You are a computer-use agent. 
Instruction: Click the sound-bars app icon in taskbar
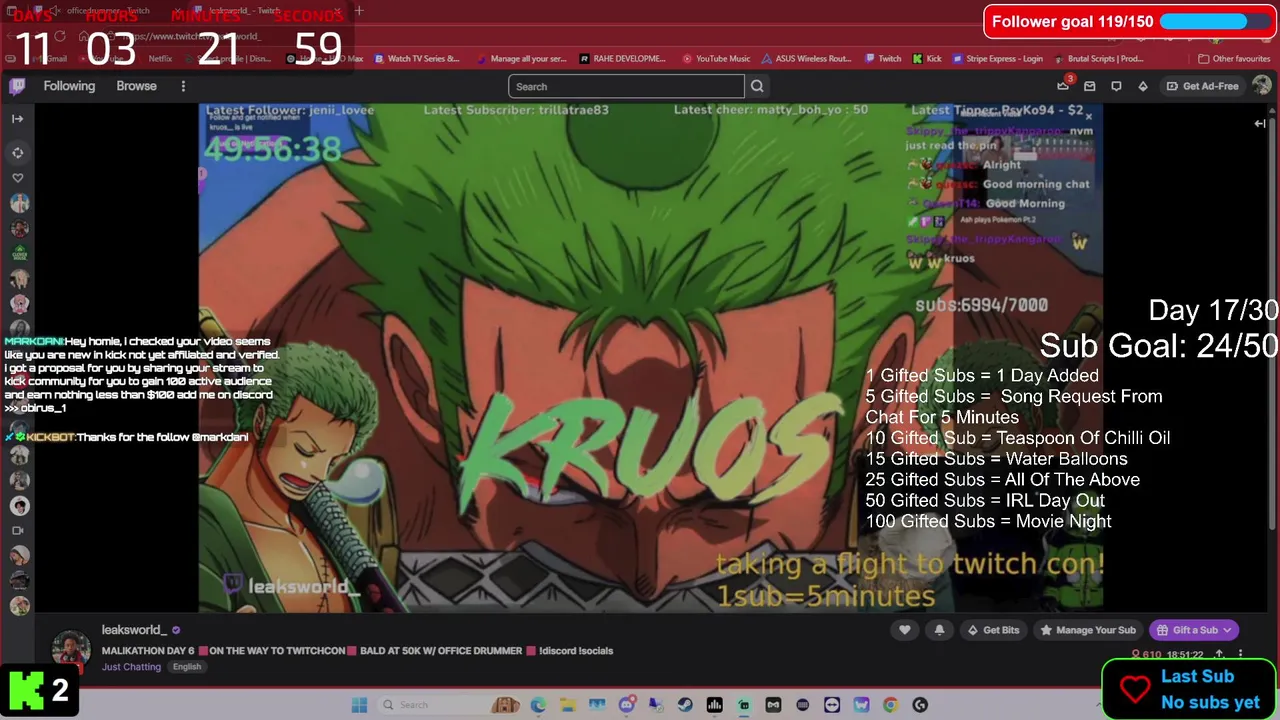715,705
